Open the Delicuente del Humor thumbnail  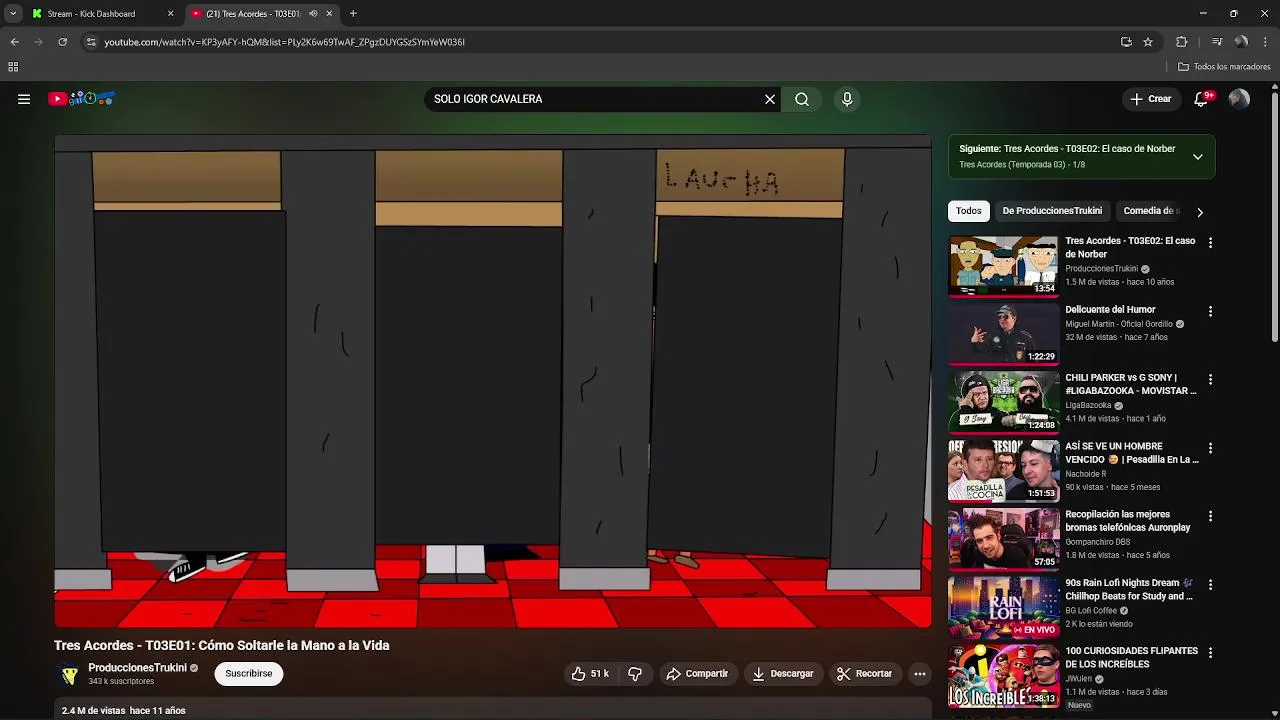click(x=1003, y=334)
